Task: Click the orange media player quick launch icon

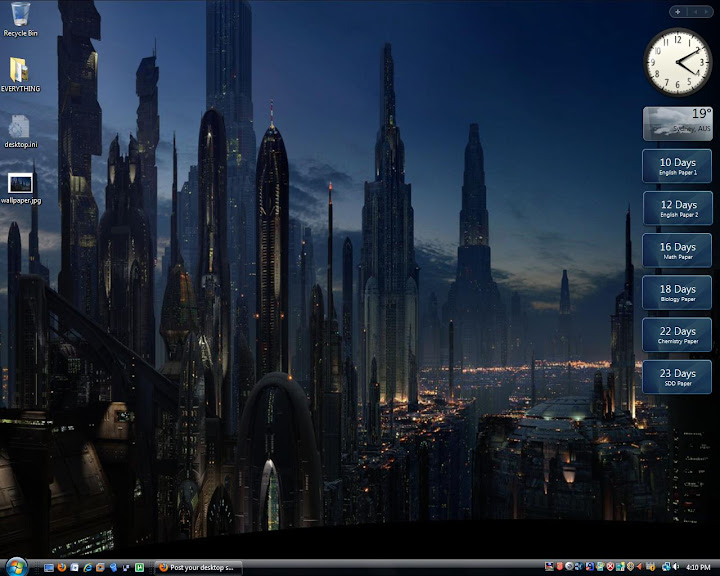Action: [x=100, y=567]
